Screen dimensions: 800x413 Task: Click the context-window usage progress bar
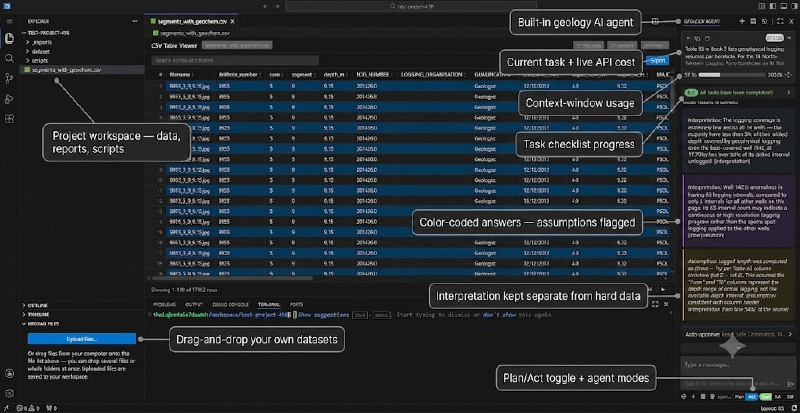[x=732, y=75]
